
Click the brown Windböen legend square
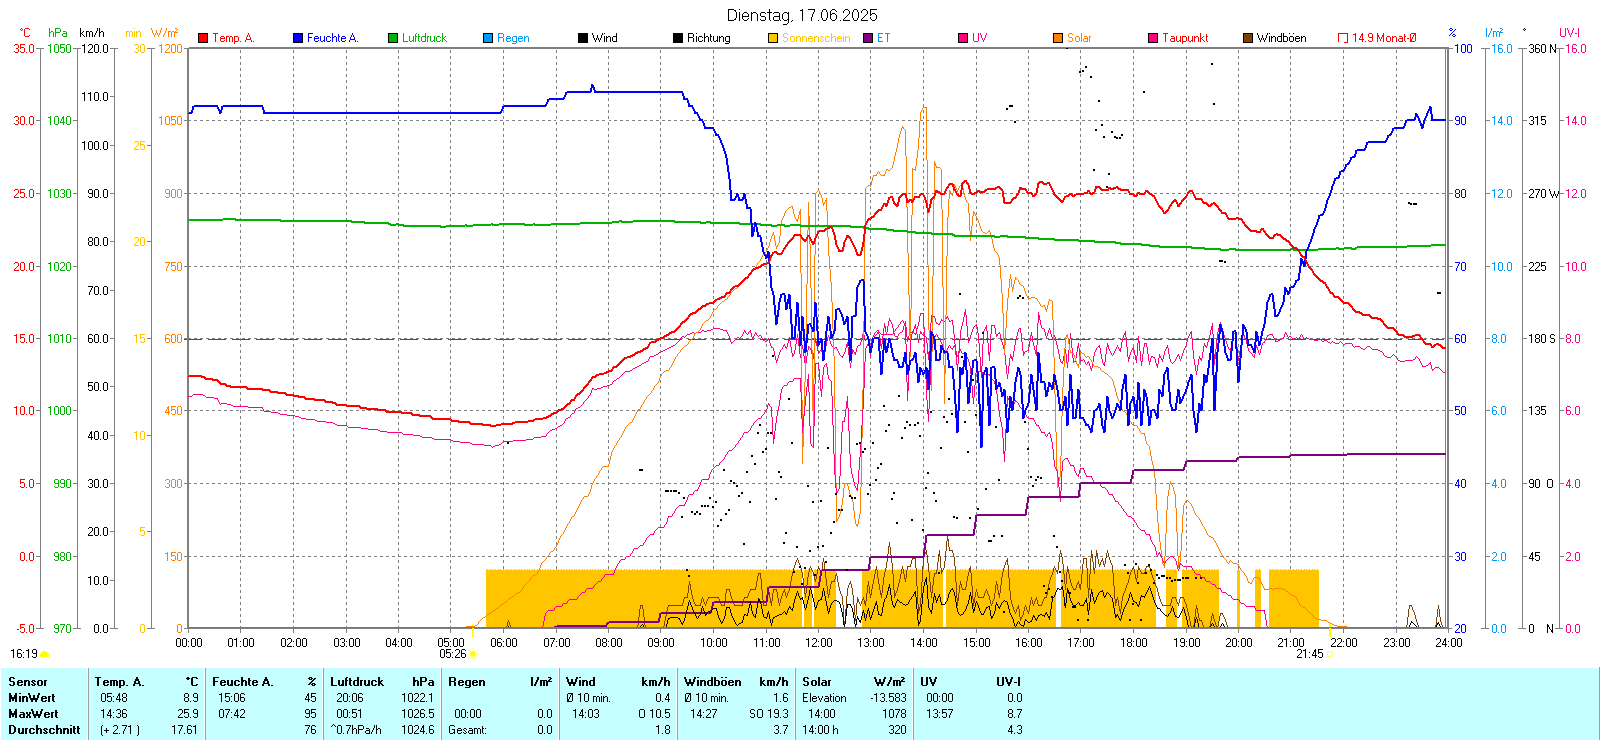1248,38
